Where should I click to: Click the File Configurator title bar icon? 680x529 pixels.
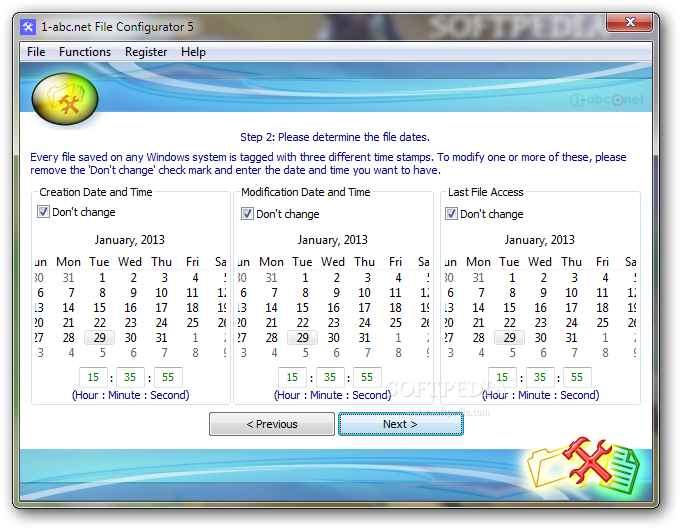[28, 27]
